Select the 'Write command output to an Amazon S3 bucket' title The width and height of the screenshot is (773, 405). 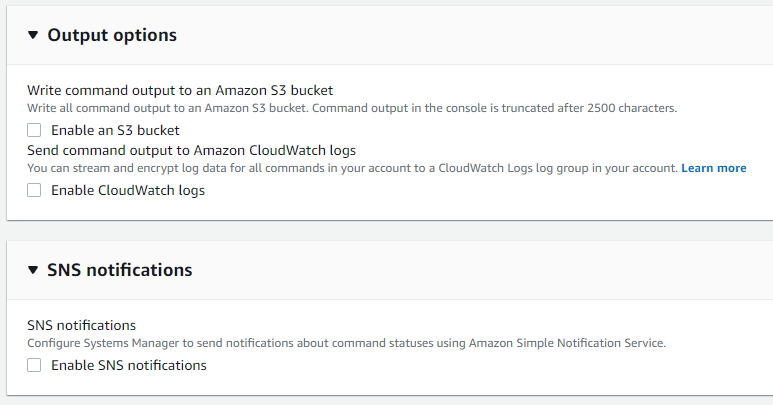tap(180, 90)
